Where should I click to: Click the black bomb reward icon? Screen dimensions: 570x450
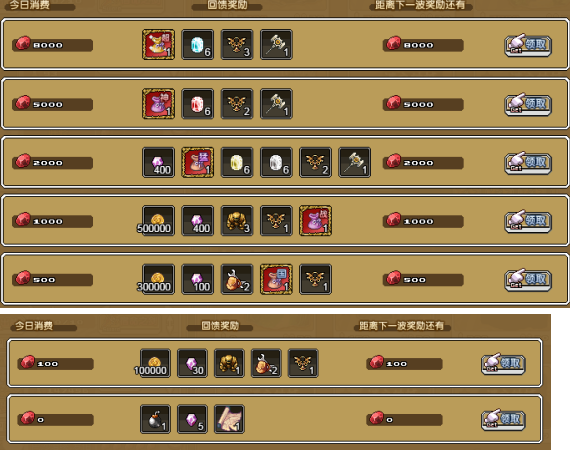(x=155, y=419)
